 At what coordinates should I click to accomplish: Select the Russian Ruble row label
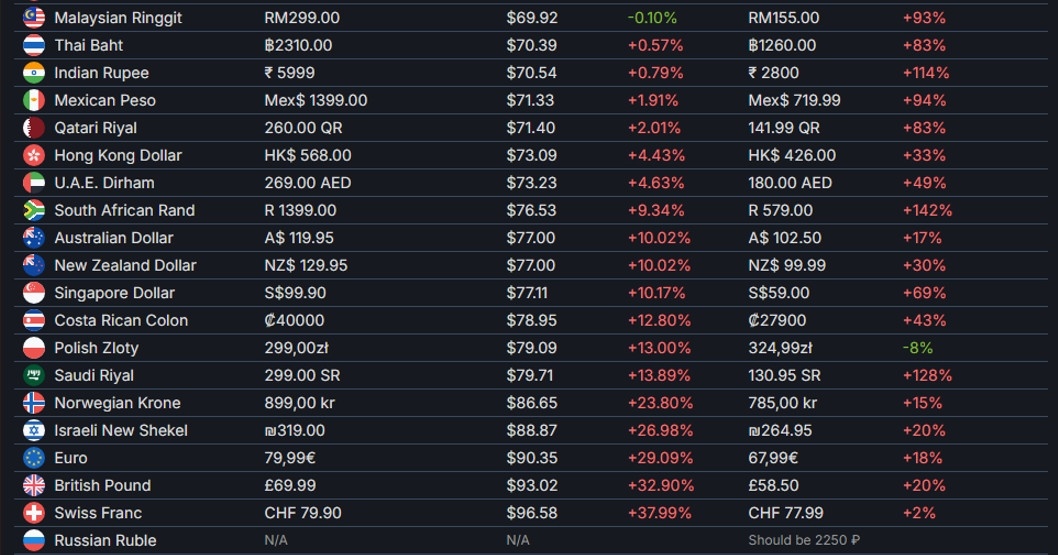[x=104, y=540]
